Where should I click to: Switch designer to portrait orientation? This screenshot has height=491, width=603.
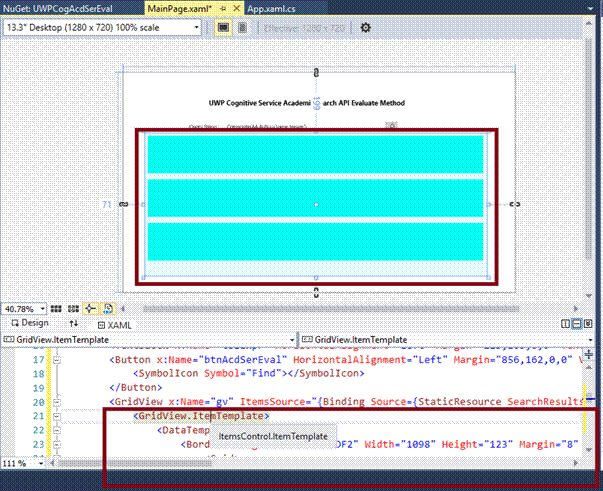pos(243,27)
